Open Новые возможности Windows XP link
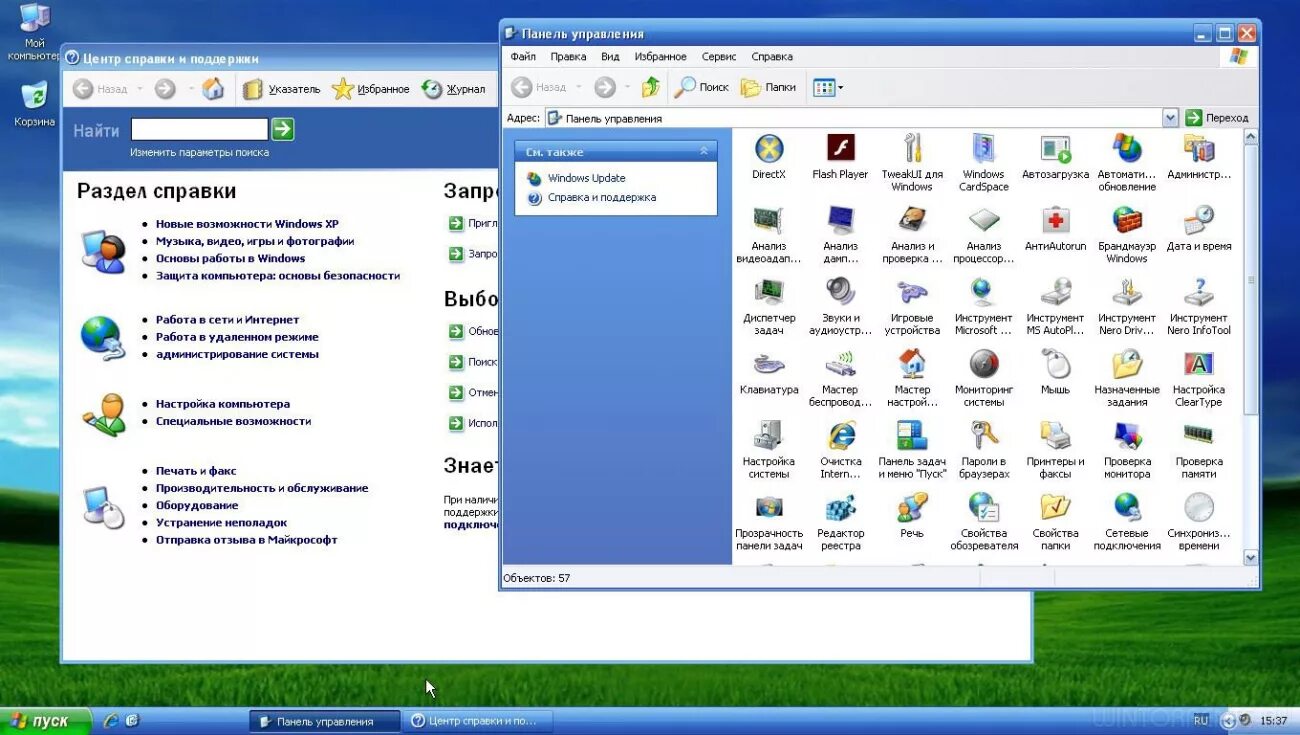The height and width of the screenshot is (735, 1300). [x=247, y=224]
